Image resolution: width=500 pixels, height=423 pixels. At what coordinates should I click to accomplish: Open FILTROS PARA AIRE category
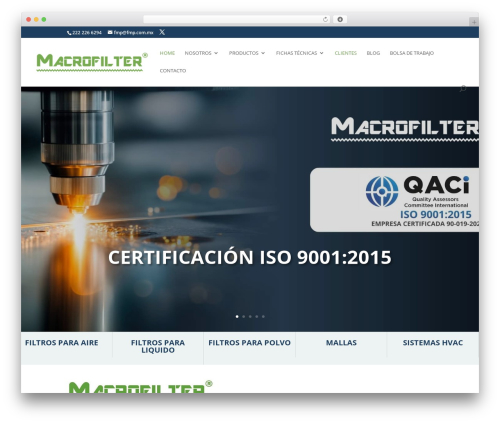tap(62, 343)
